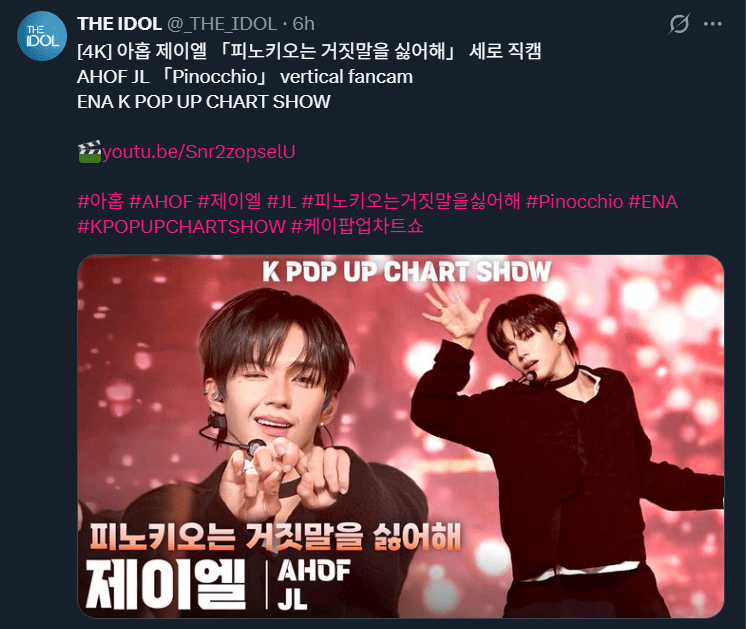This screenshot has height=629, width=746.
Task: Open the #제이엘 hashtag
Action: pos(229,202)
